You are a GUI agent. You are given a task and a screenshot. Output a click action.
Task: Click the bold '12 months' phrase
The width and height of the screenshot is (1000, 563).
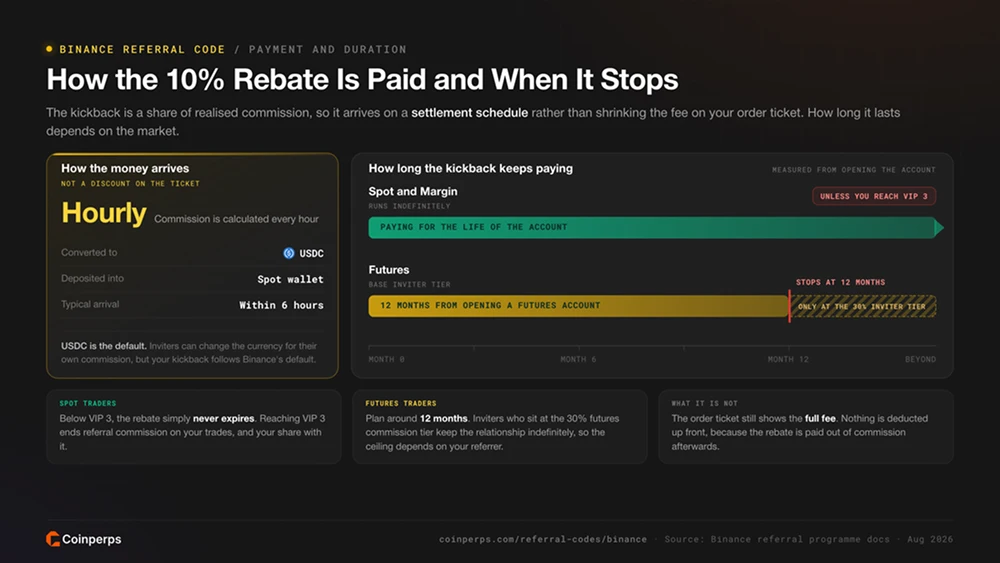coord(443,419)
